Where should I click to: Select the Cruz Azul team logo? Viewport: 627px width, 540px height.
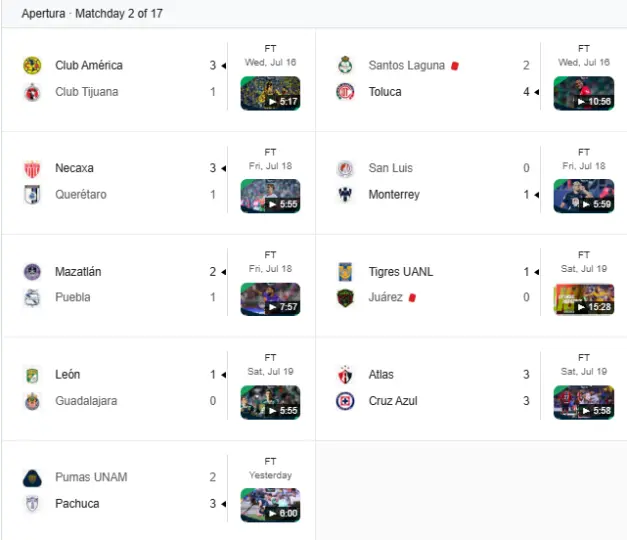click(x=345, y=401)
